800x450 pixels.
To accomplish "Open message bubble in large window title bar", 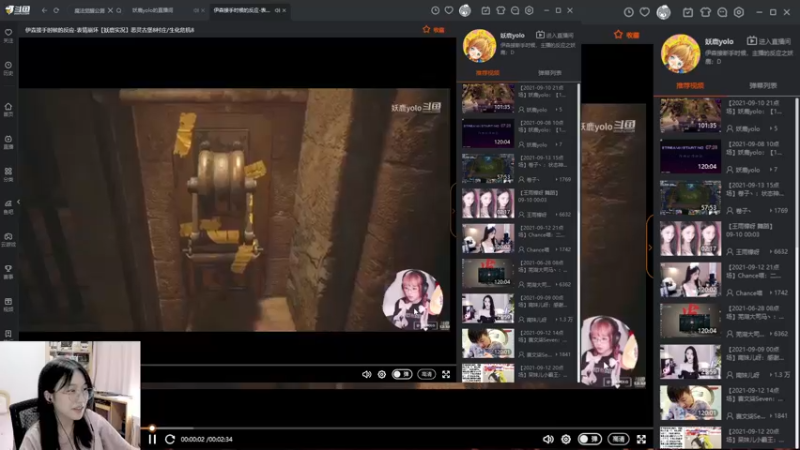I will [x=722, y=12].
